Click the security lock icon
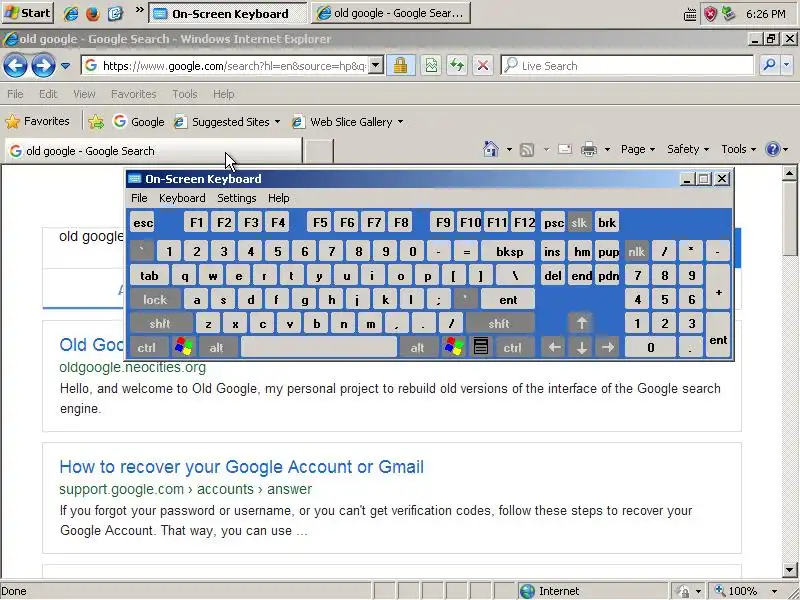 [401, 65]
